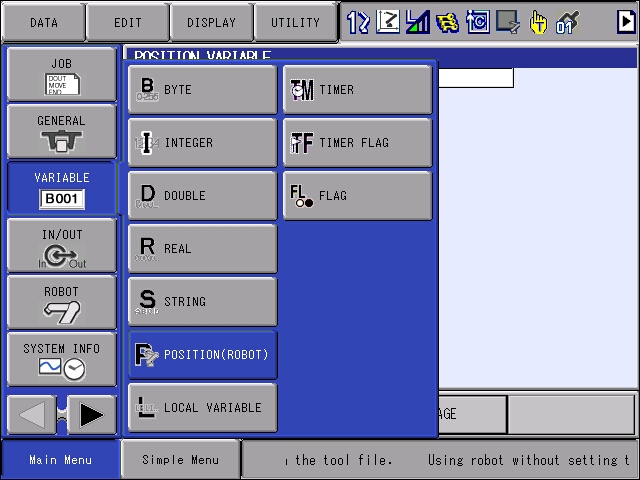640x480 pixels.
Task: Select the VARIABLE B001 menu item
Action: (62, 188)
